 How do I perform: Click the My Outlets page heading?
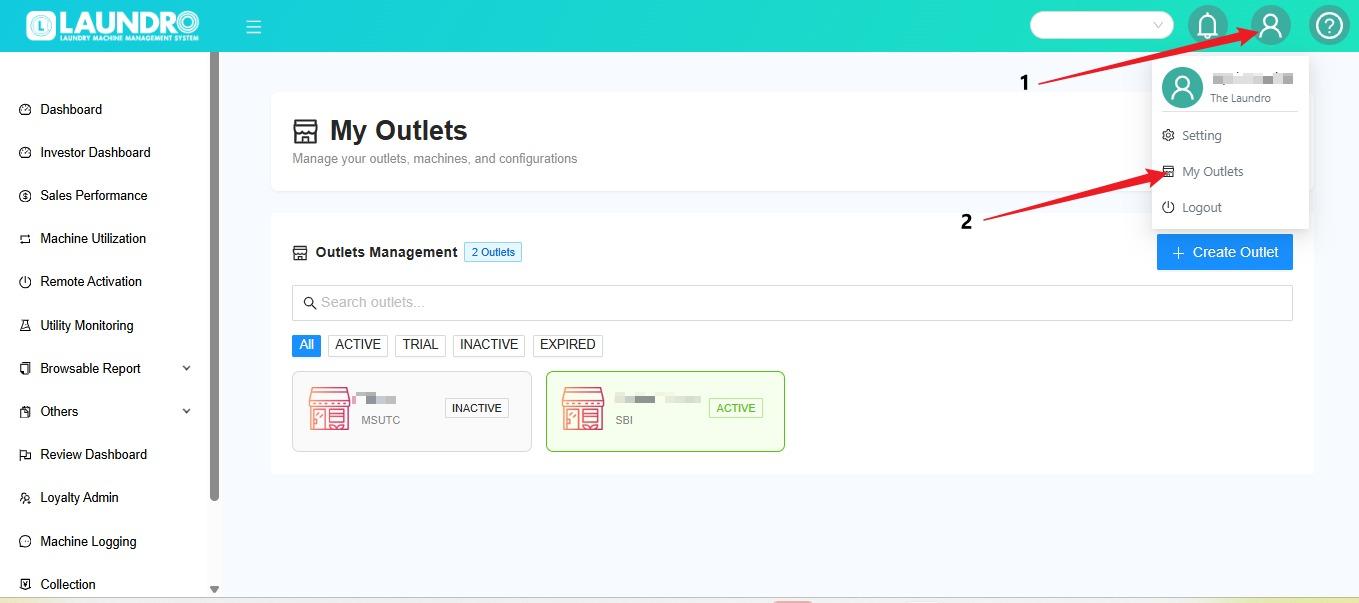pos(399,131)
